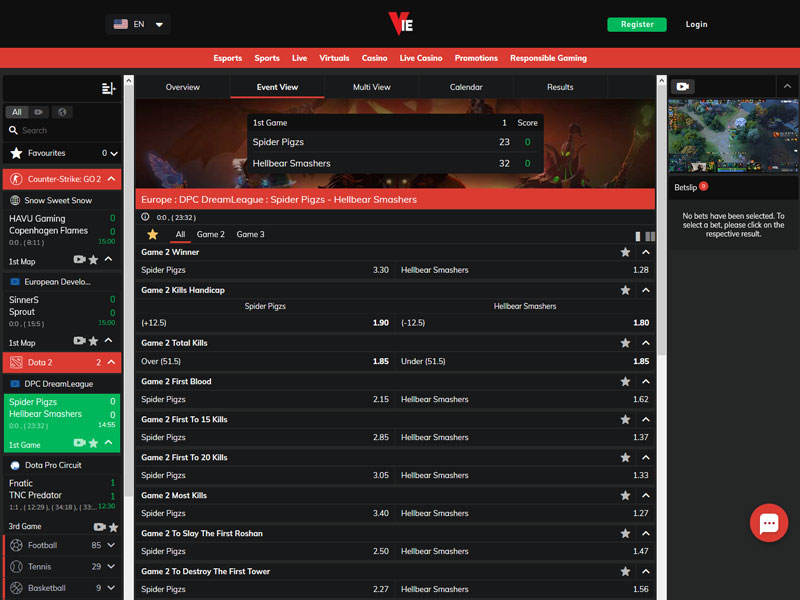
Task: Open the EN language dropdown
Action: (138, 24)
